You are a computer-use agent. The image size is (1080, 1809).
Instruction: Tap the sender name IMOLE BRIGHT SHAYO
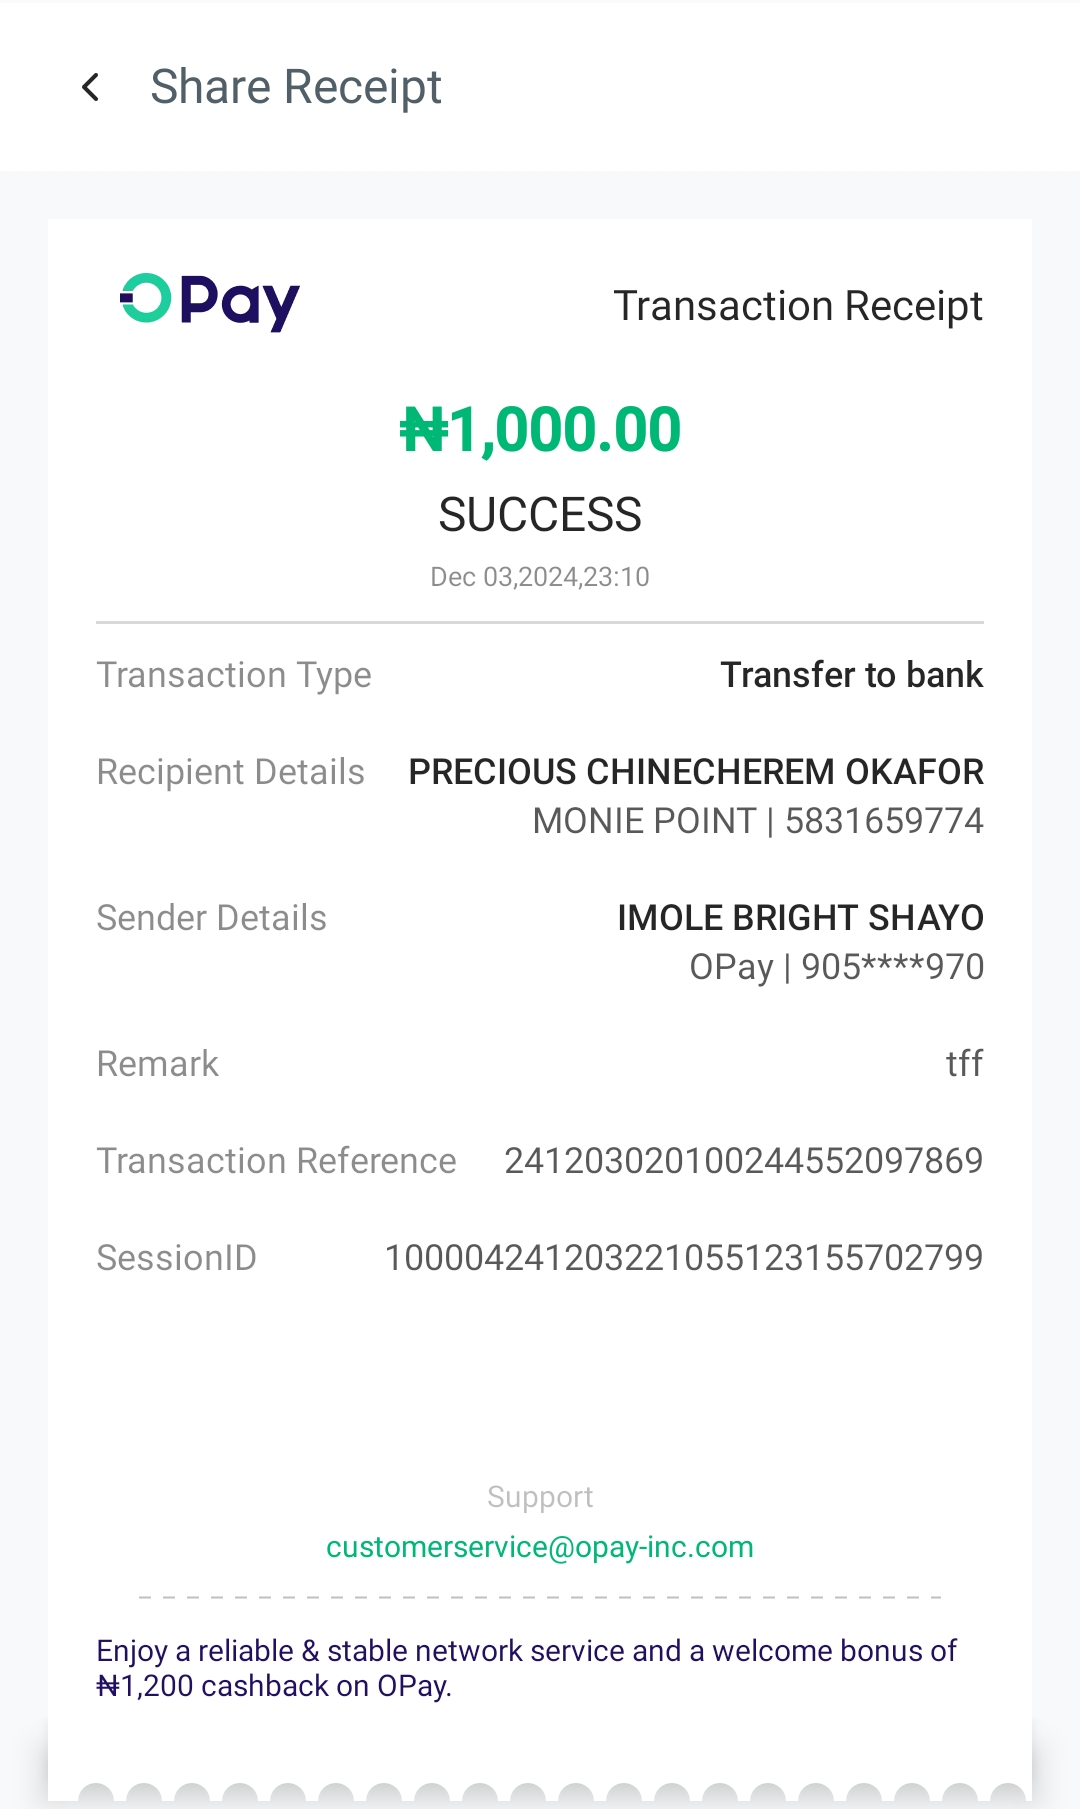(x=800, y=918)
